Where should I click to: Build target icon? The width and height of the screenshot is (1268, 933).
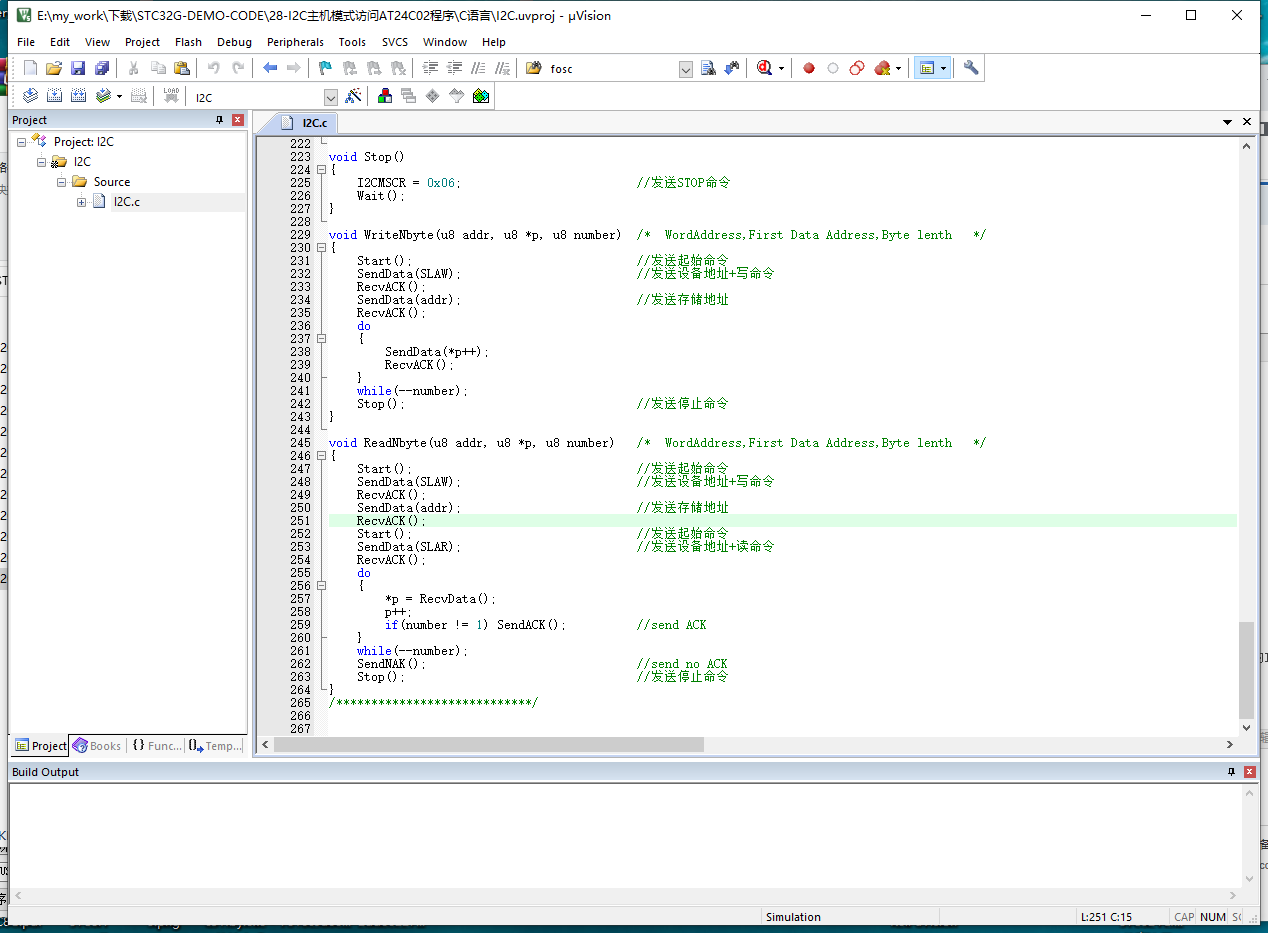(x=54, y=96)
